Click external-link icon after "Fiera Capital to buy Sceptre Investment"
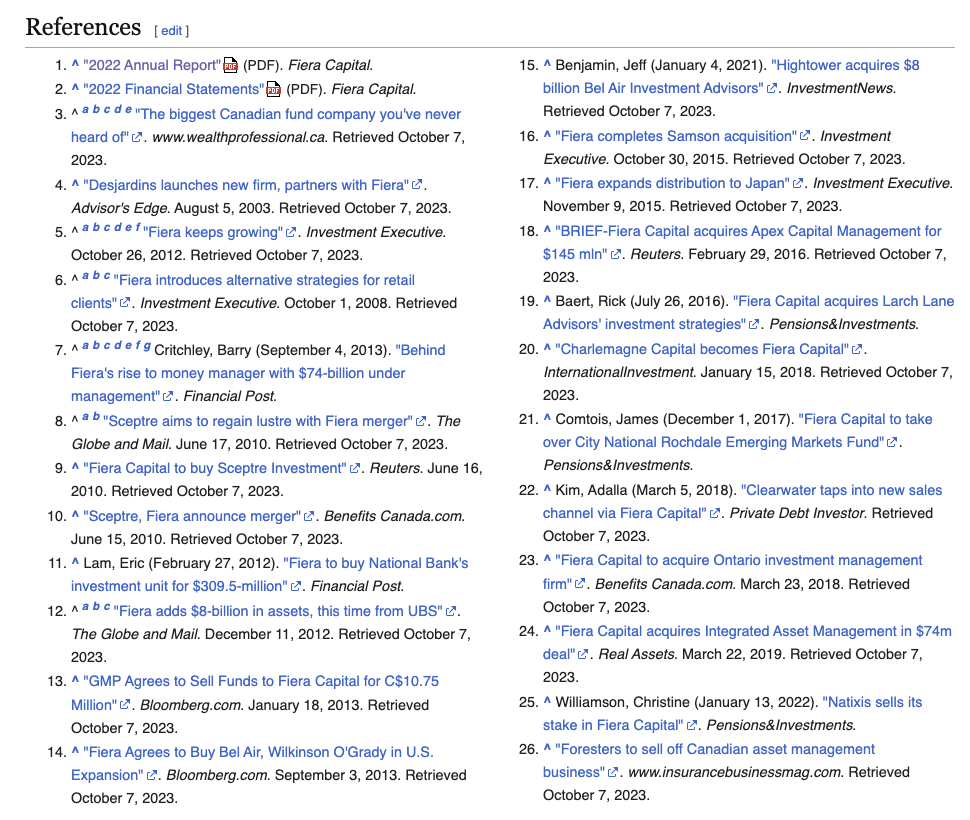This screenshot has width=970, height=820. click(354, 469)
